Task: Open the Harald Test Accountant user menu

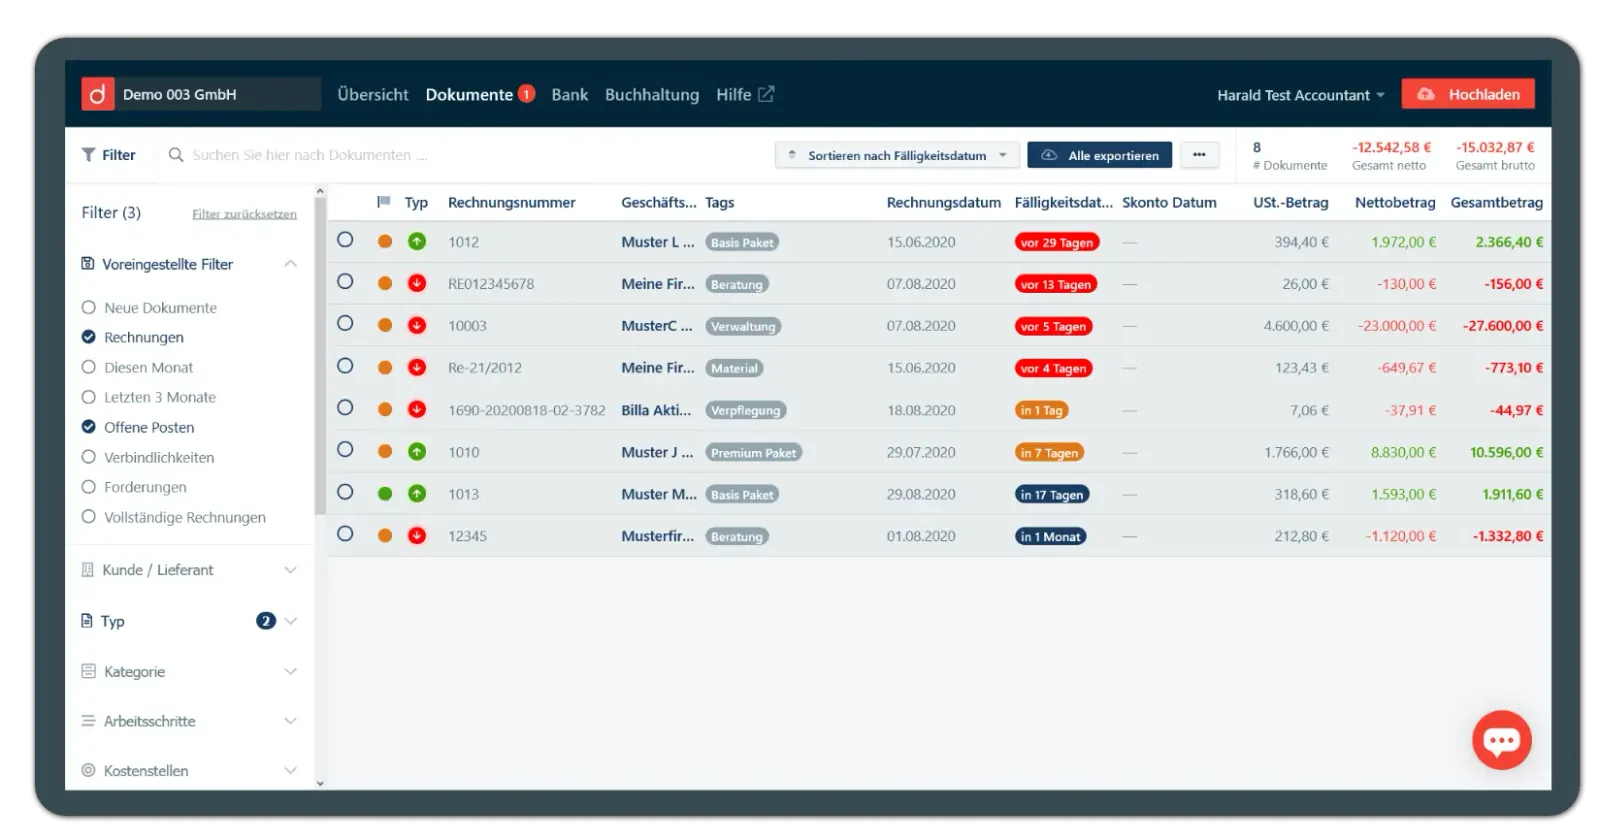Action: click(1300, 95)
